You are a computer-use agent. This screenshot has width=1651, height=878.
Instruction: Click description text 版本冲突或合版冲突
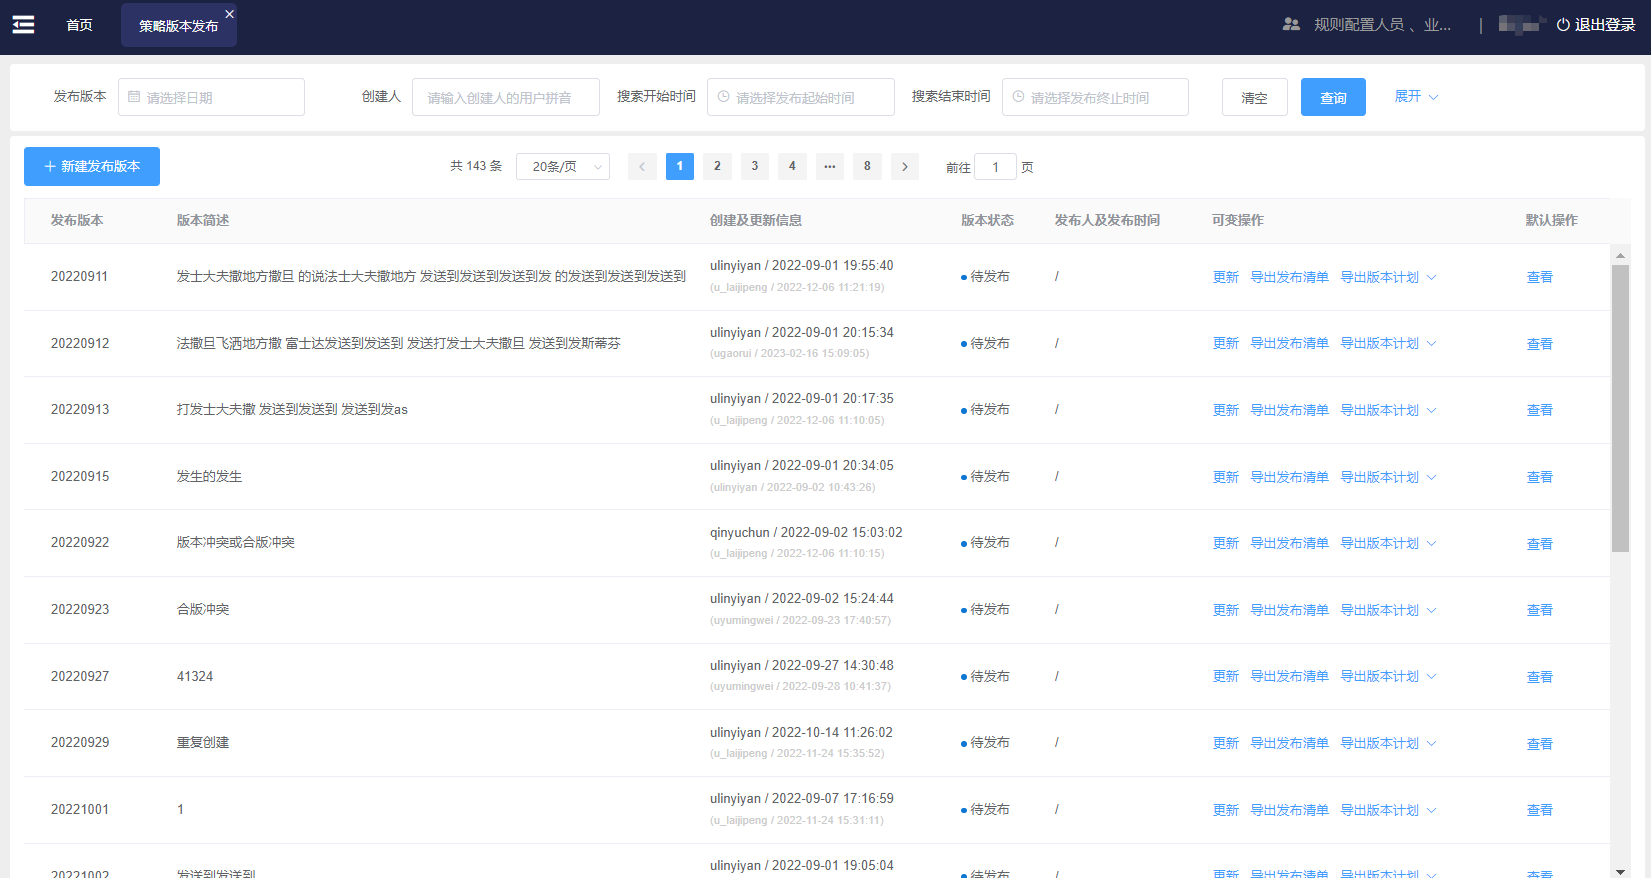[x=236, y=542]
